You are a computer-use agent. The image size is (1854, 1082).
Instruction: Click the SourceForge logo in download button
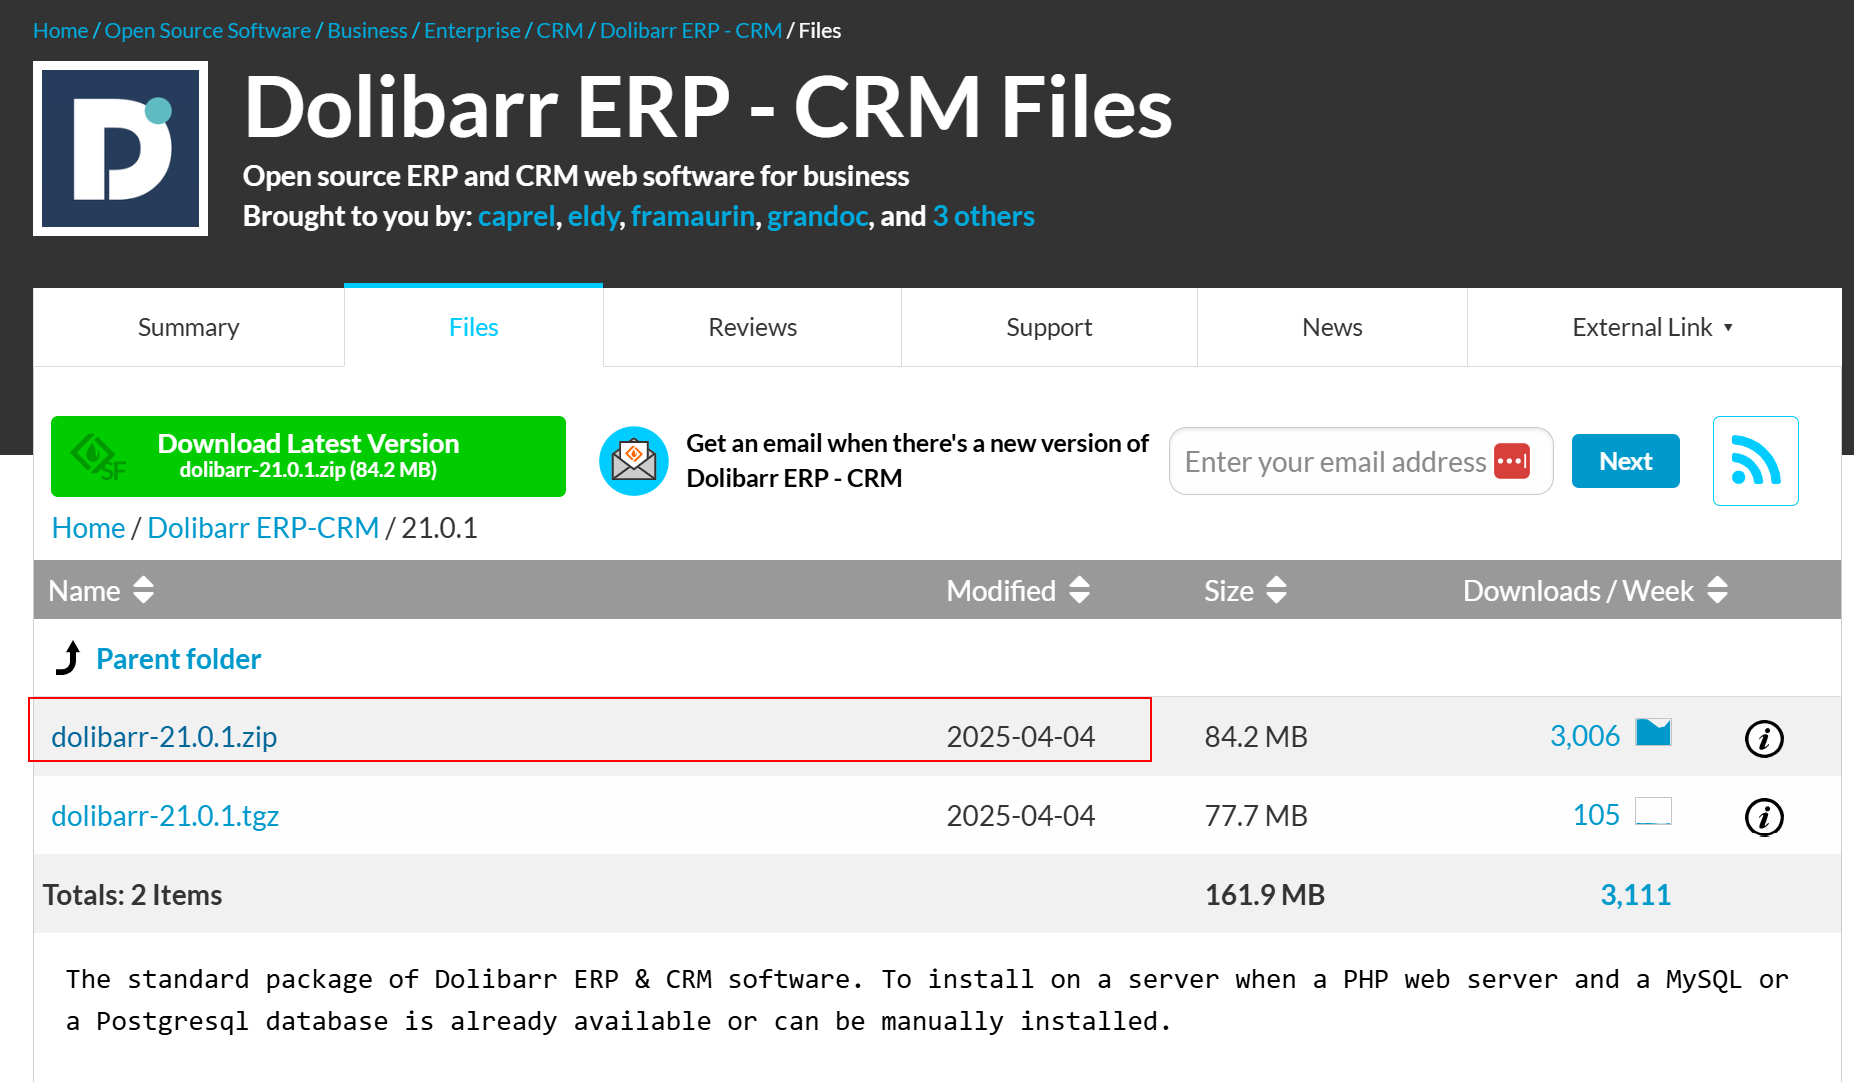[x=98, y=458]
